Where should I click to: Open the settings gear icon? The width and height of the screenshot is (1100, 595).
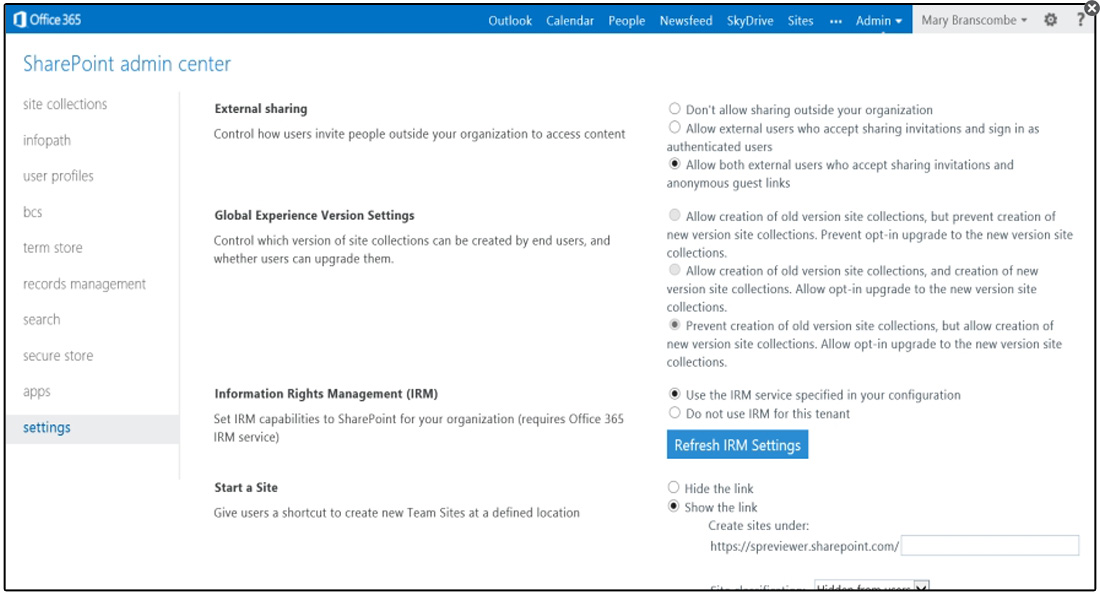coord(1050,20)
